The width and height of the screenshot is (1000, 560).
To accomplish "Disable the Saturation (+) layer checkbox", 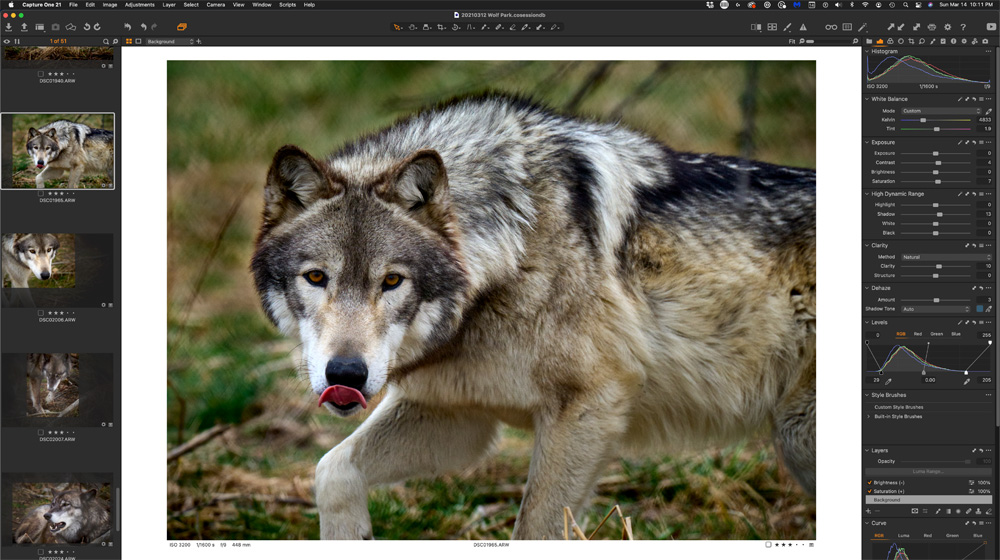I will (870, 491).
